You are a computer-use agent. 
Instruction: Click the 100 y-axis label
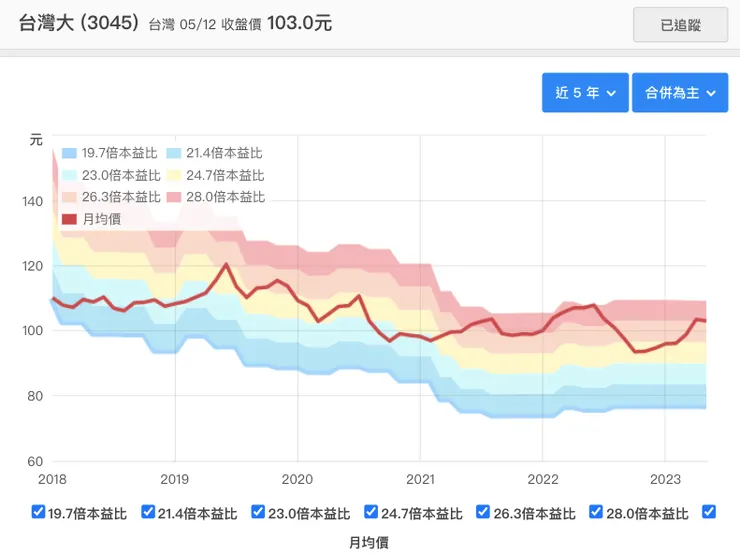pyautogui.click(x=33, y=331)
